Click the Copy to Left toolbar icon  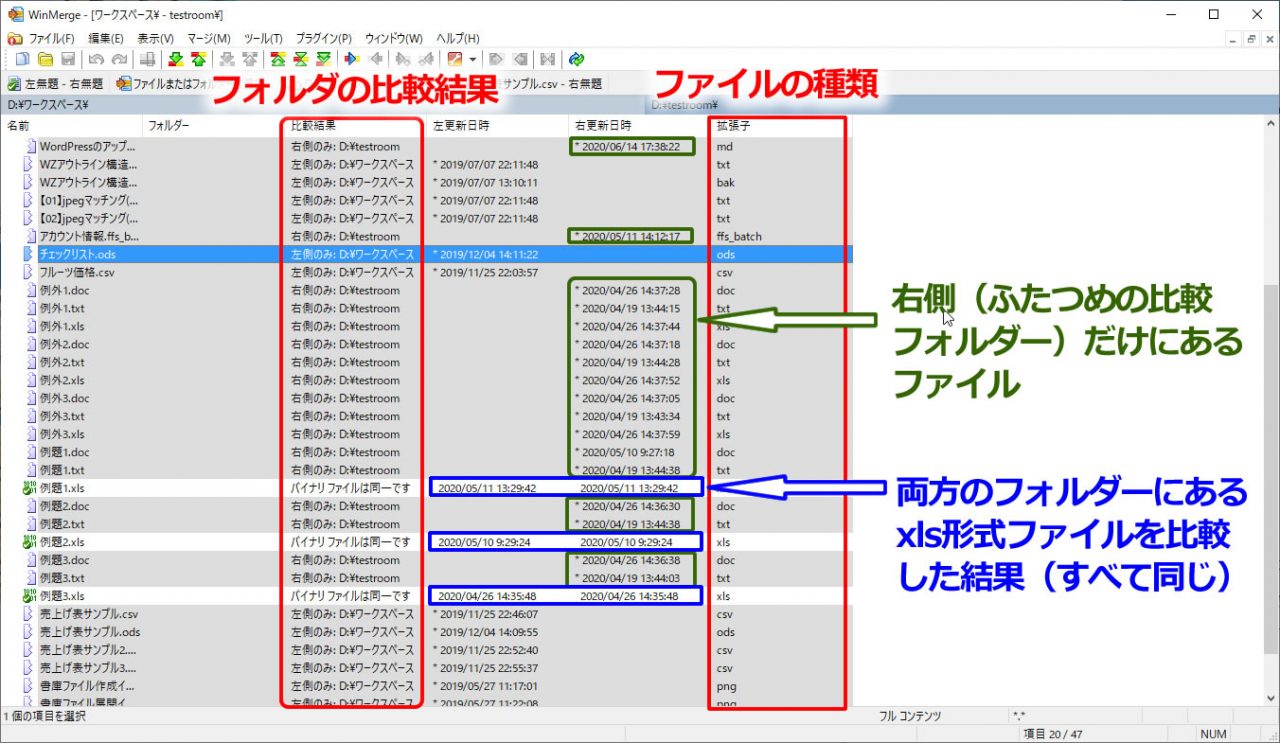point(378,59)
